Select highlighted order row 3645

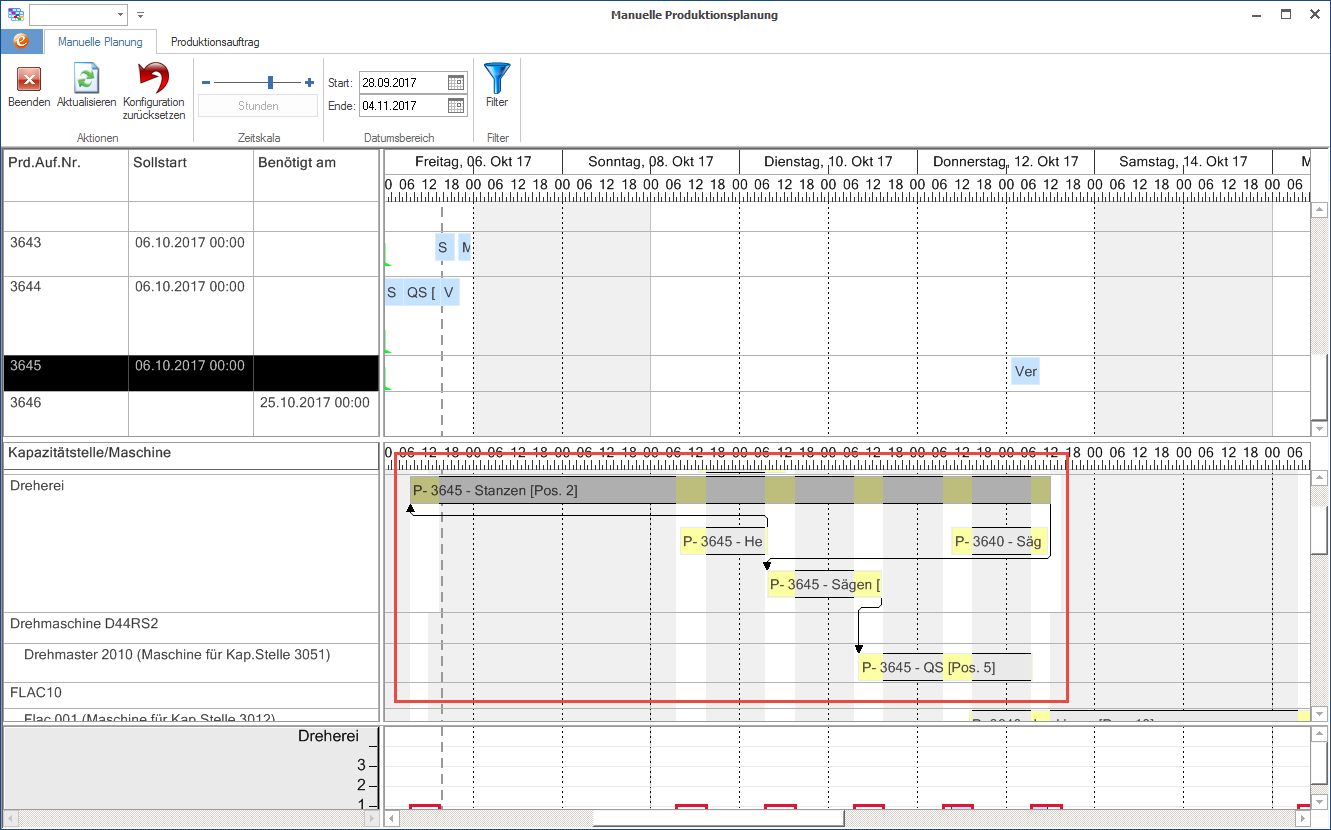pos(191,373)
